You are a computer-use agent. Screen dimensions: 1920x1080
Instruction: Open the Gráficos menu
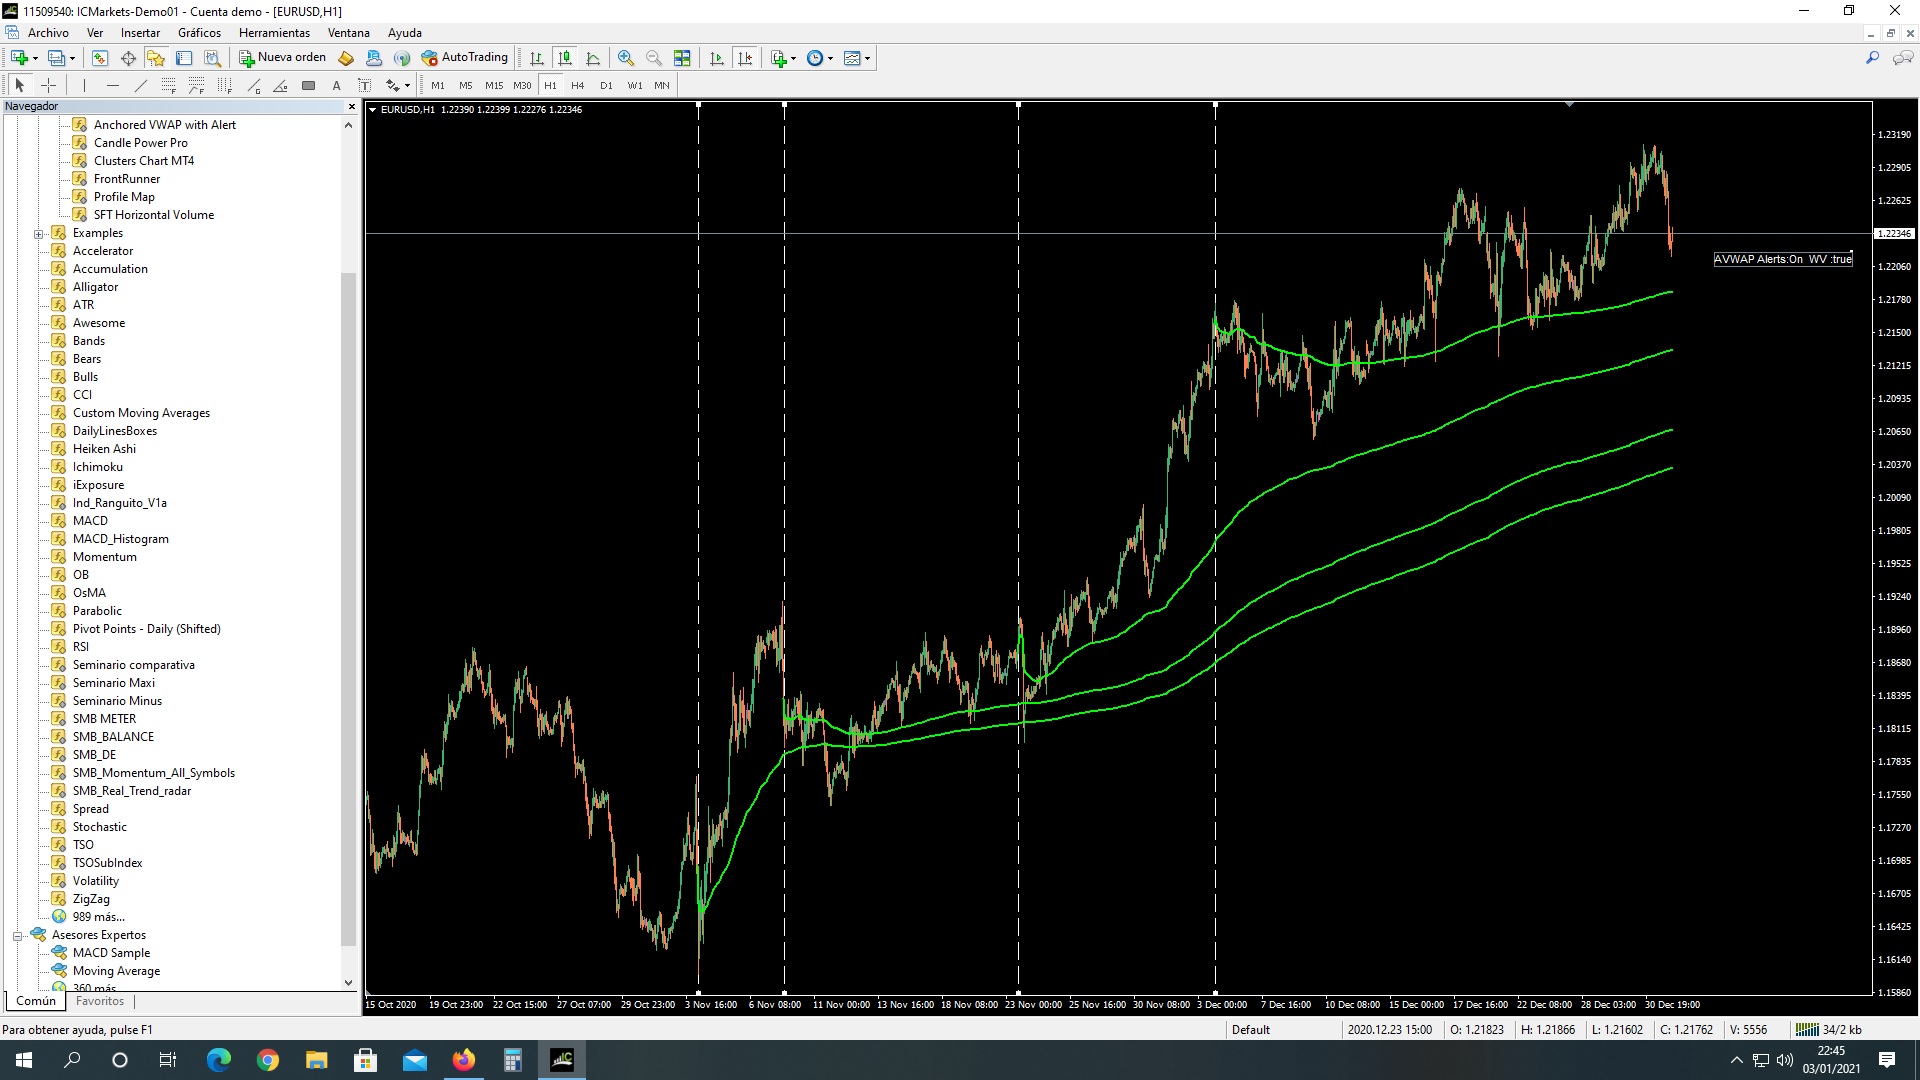point(199,33)
